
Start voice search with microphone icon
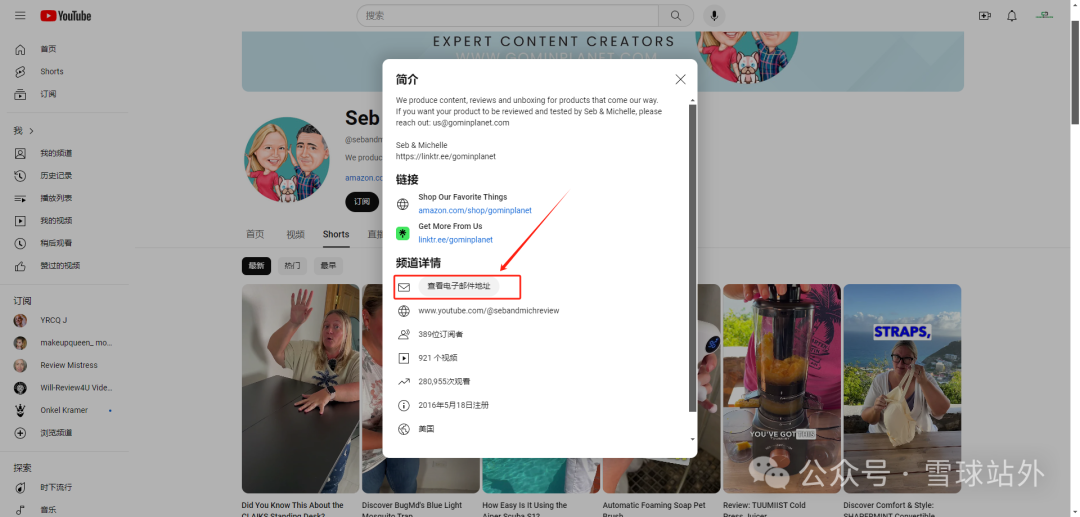click(714, 16)
